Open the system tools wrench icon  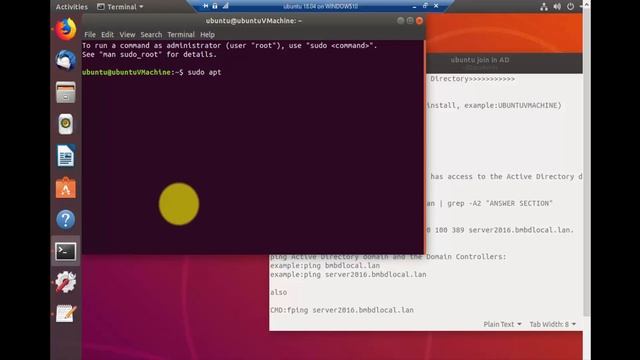[x=66, y=282]
